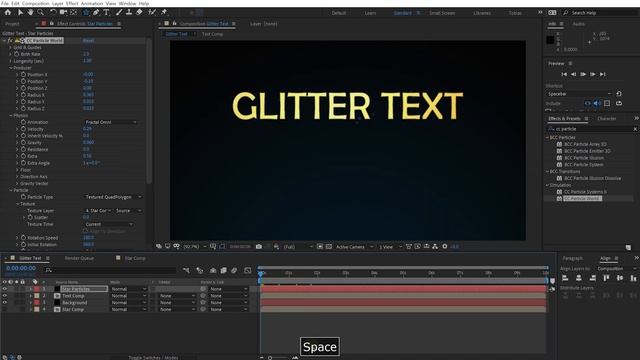
Task: Toggle Frame Blending icon in timeline
Action: 224,270
